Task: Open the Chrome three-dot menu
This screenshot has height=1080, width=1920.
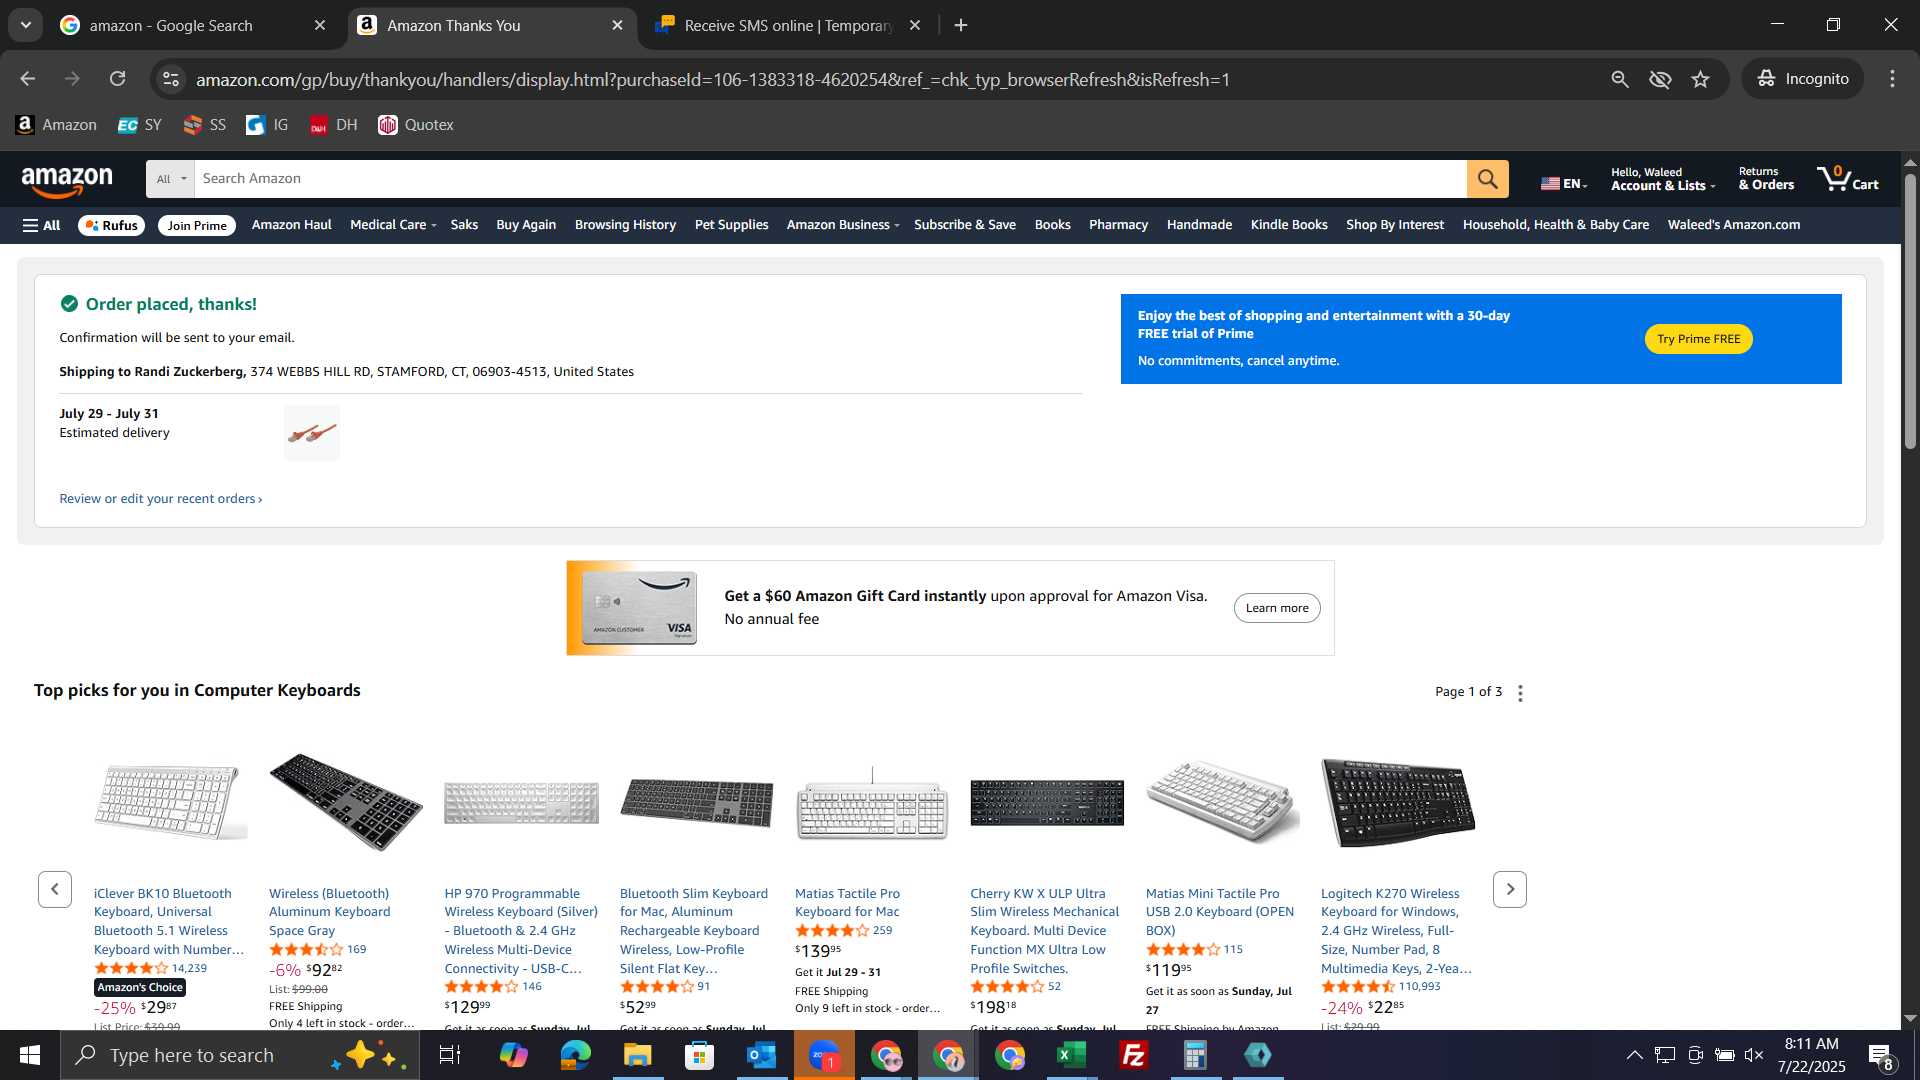Action: click(x=1892, y=79)
